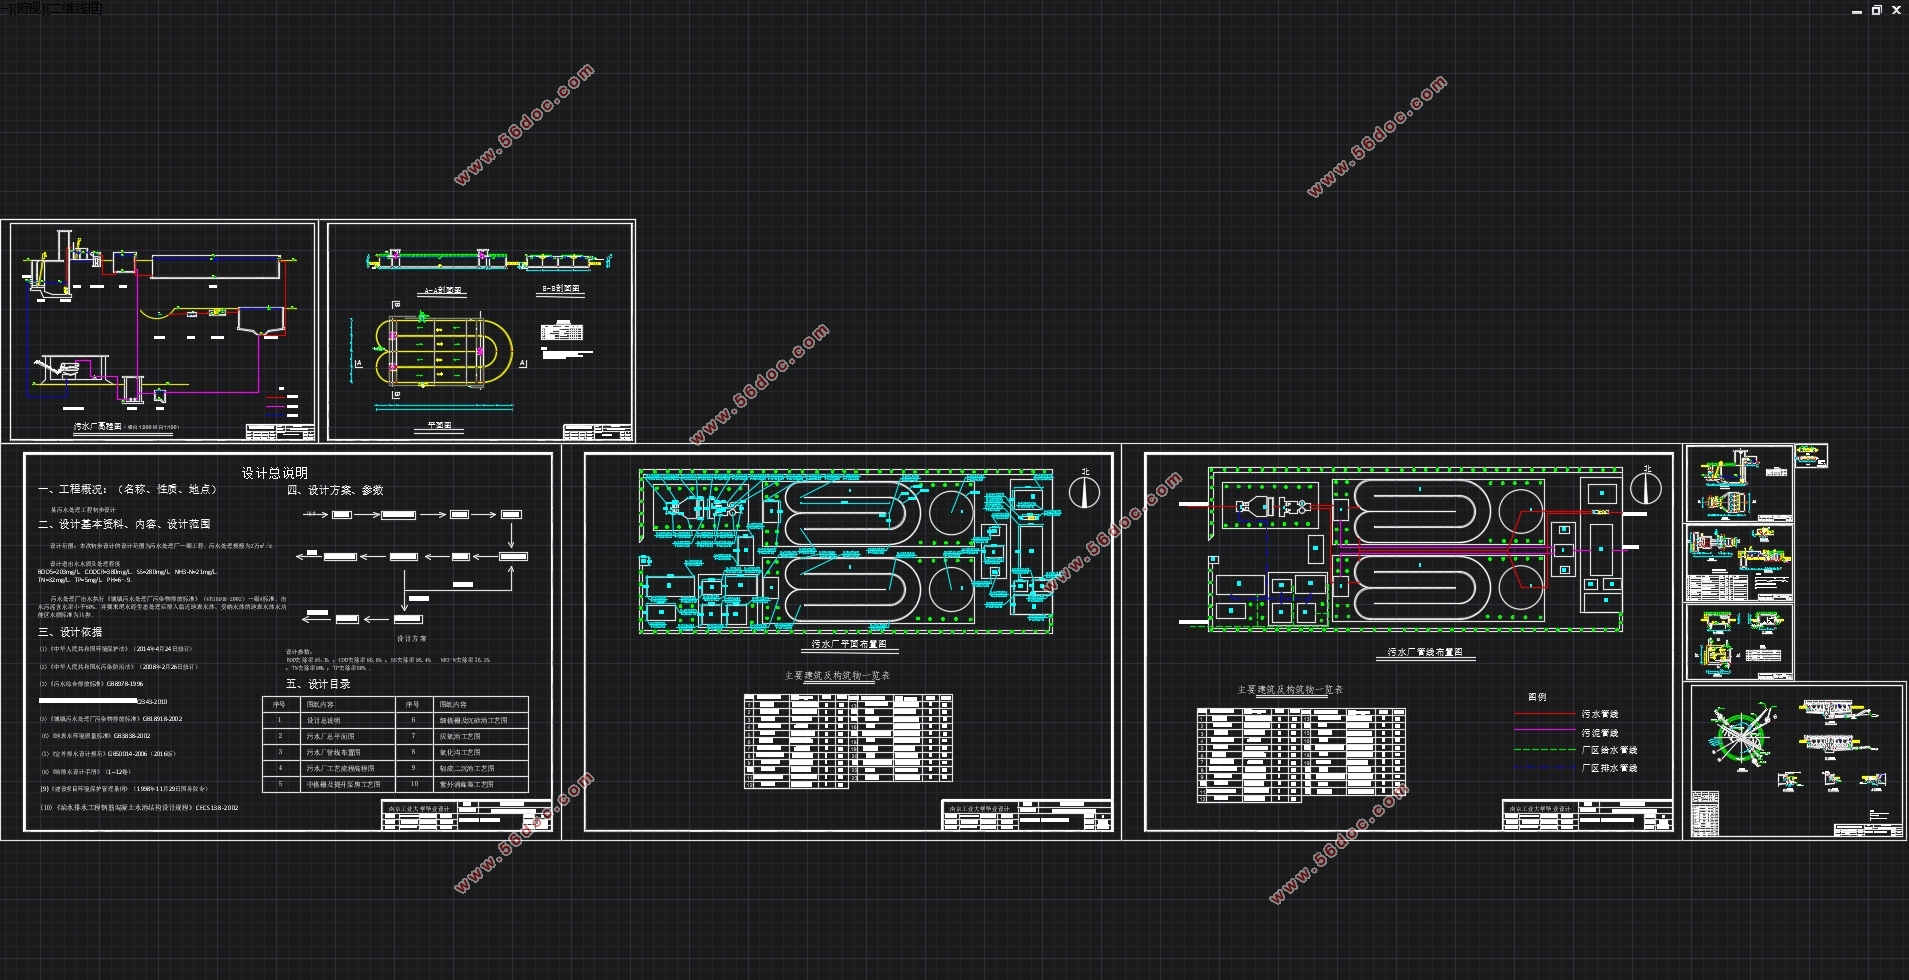Open the 二维线框 visual style dropdown
This screenshot has width=1909, height=980.
point(74,8)
